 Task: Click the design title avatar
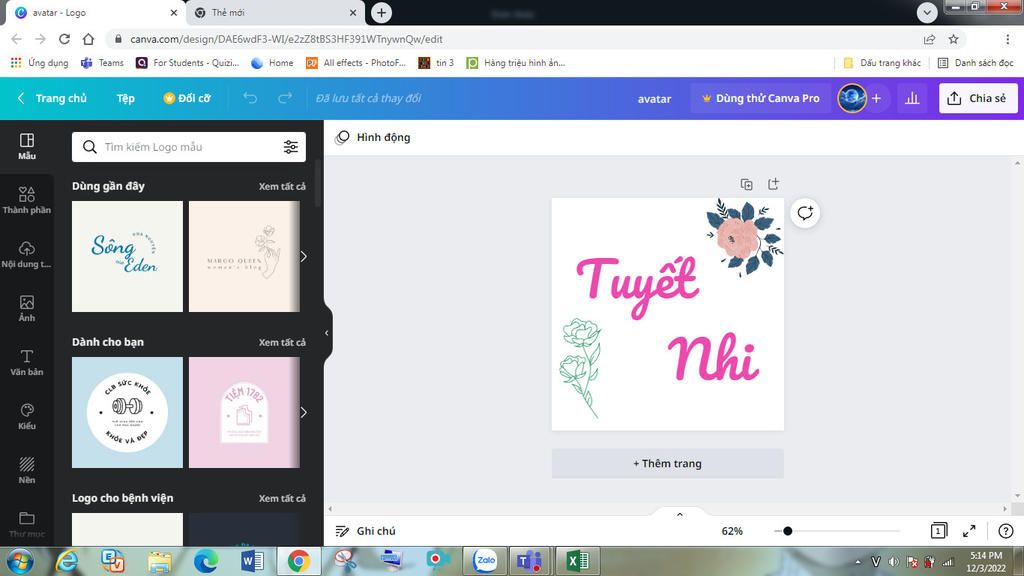click(654, 99)
